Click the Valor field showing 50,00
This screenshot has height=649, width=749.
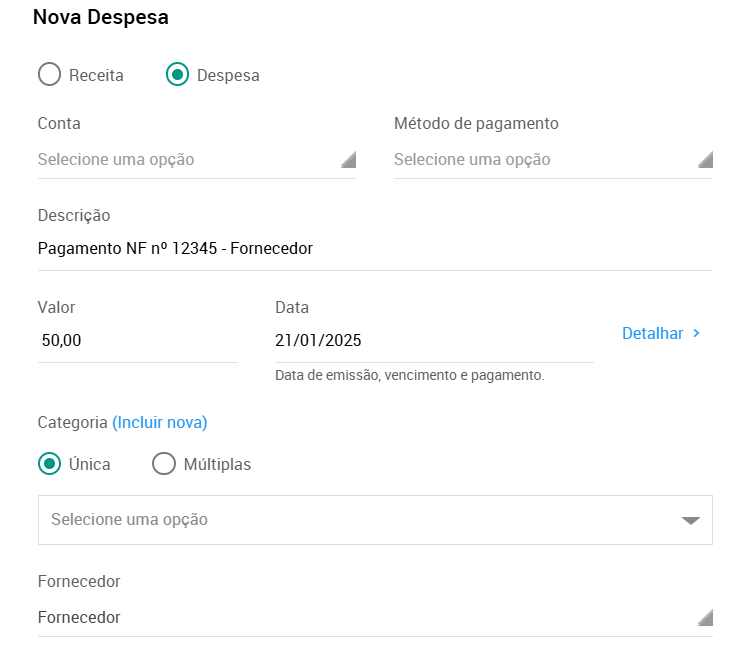click(x=138, y=340)
